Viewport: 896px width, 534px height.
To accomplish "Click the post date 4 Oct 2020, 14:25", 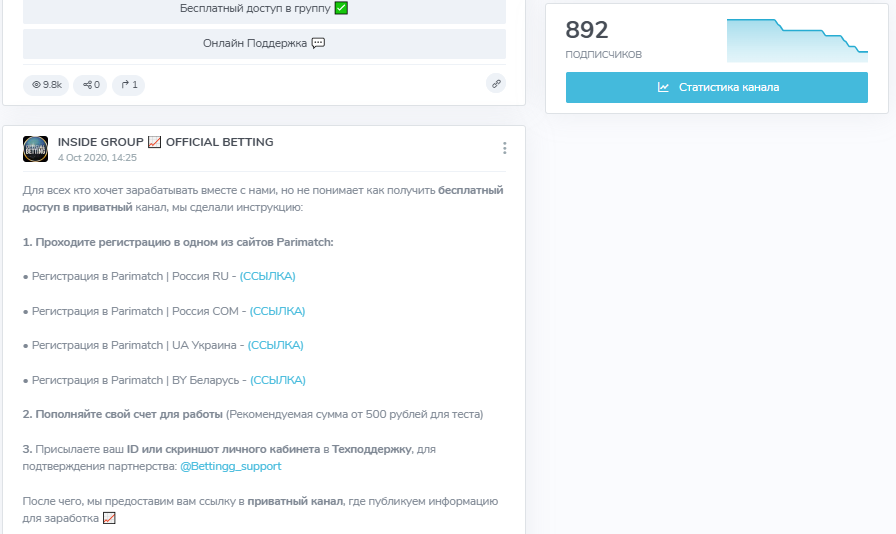I will (97, 158).
